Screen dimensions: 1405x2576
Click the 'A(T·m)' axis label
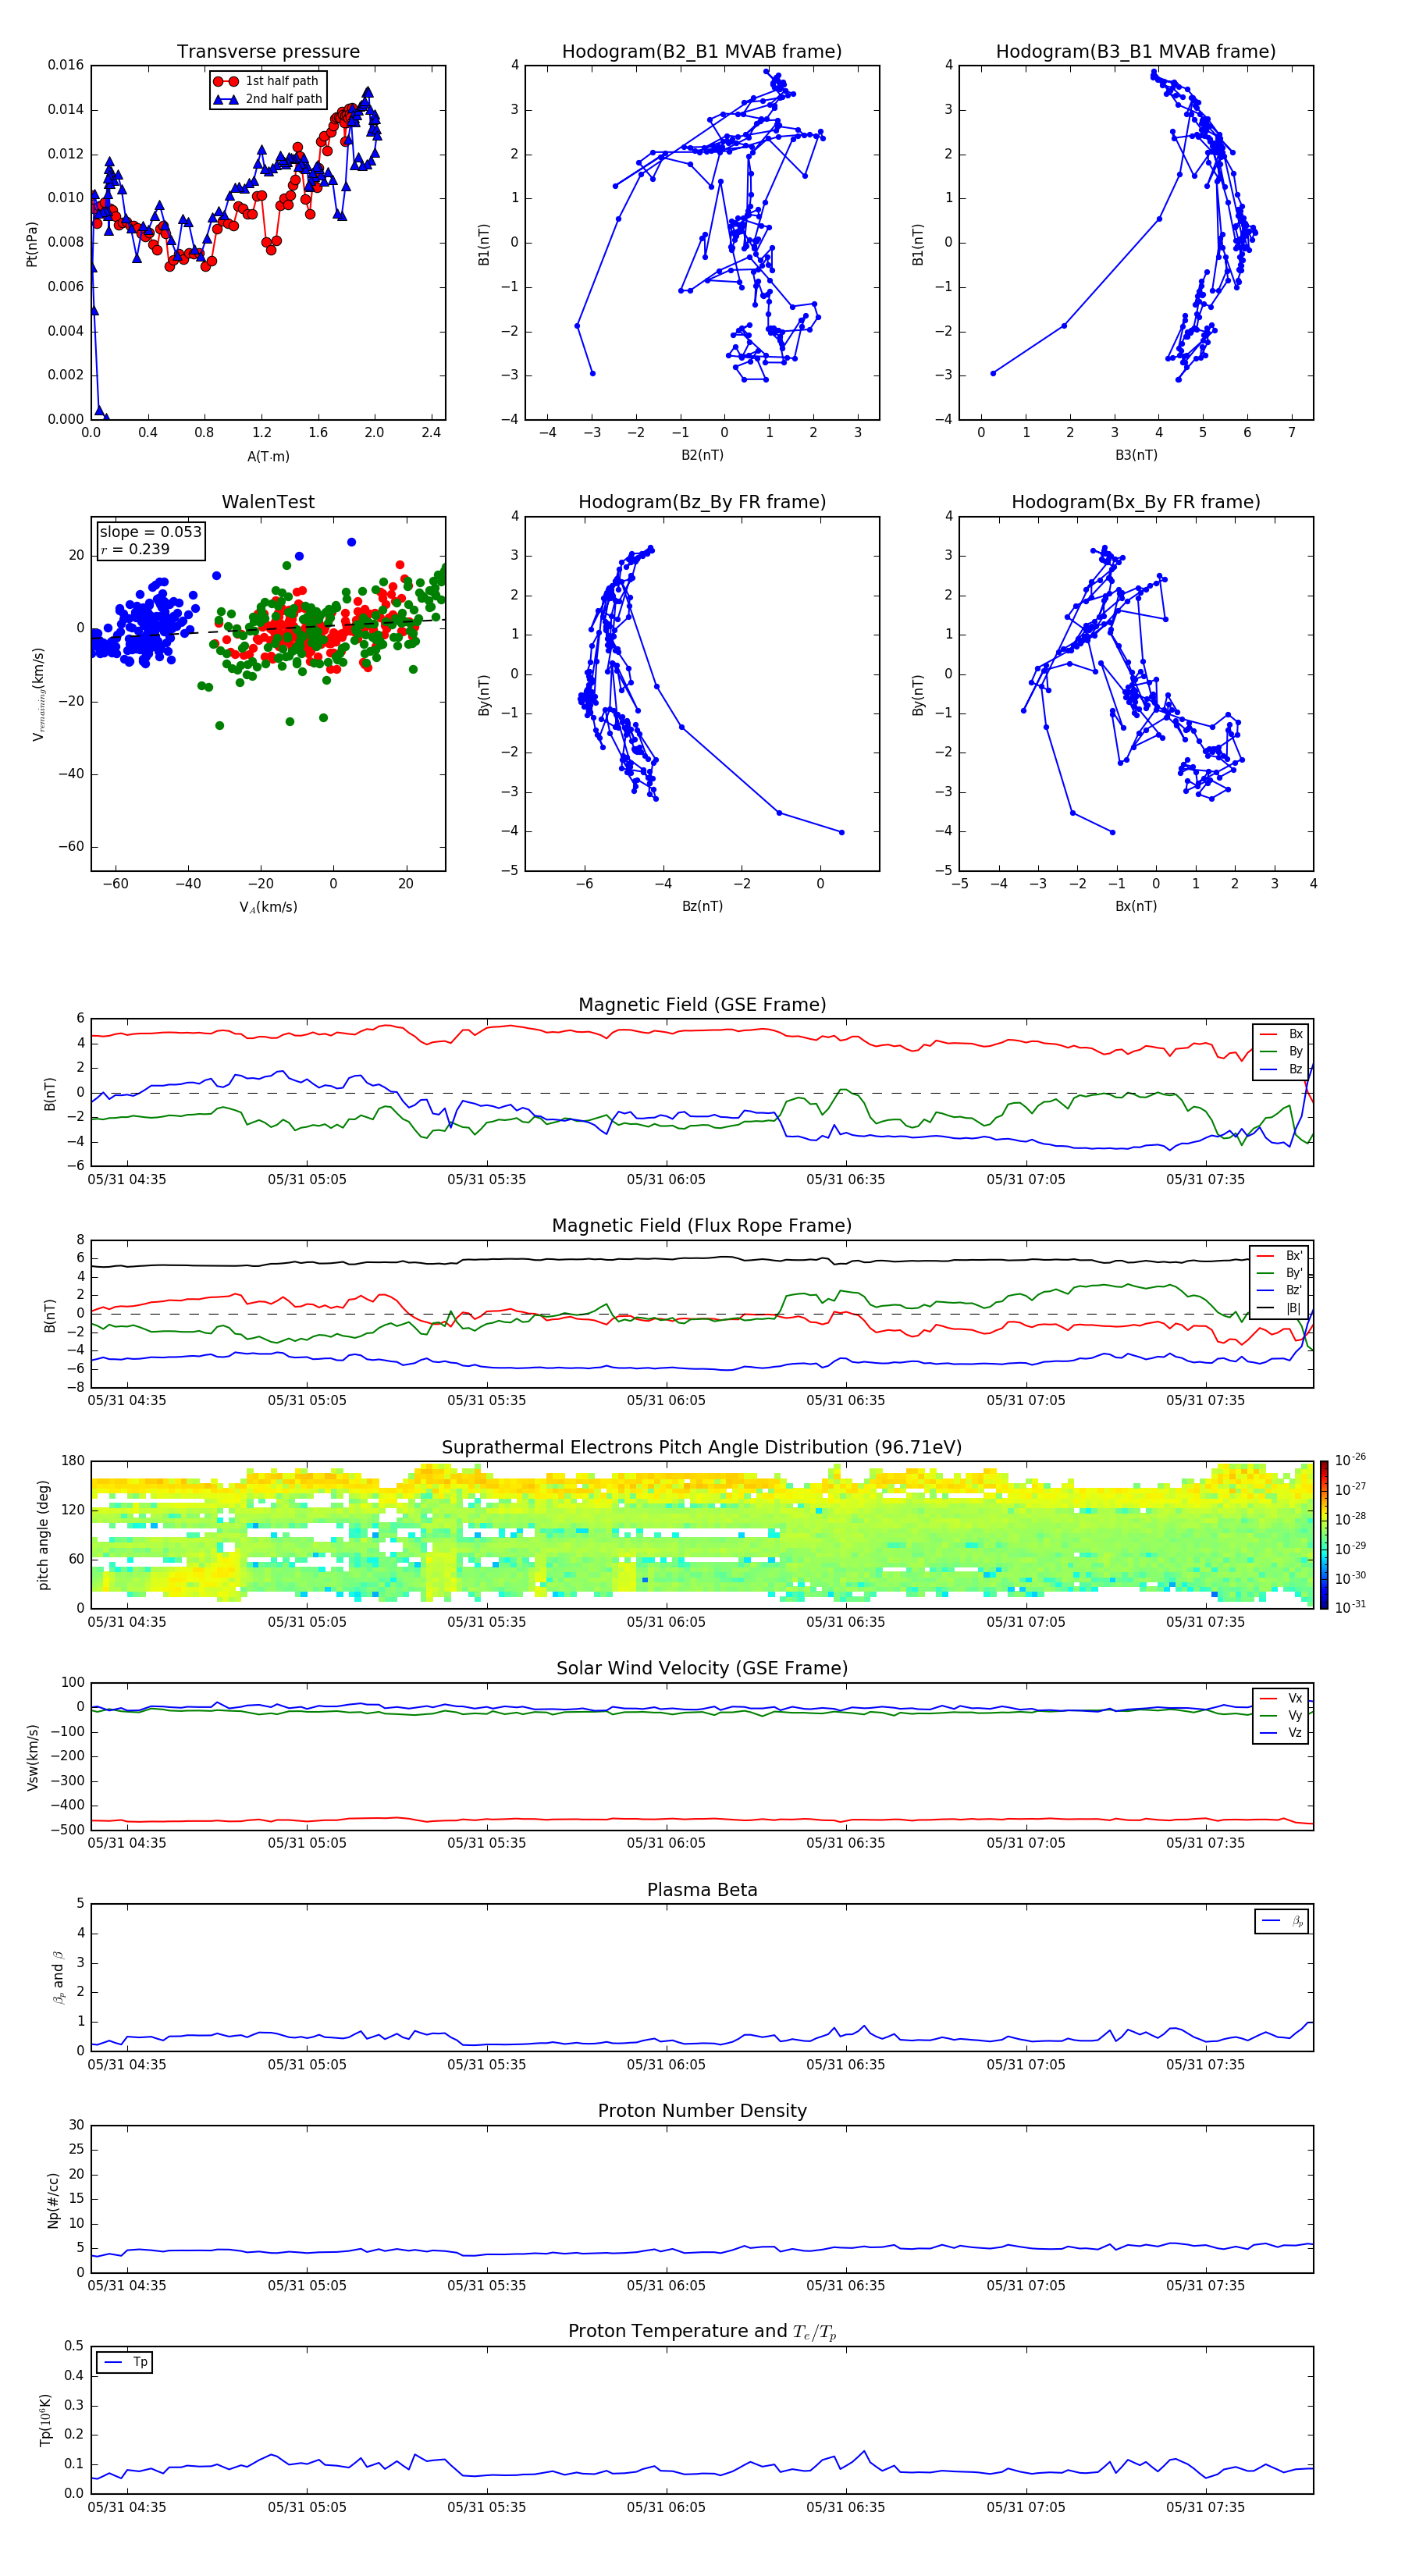point(268,457)
